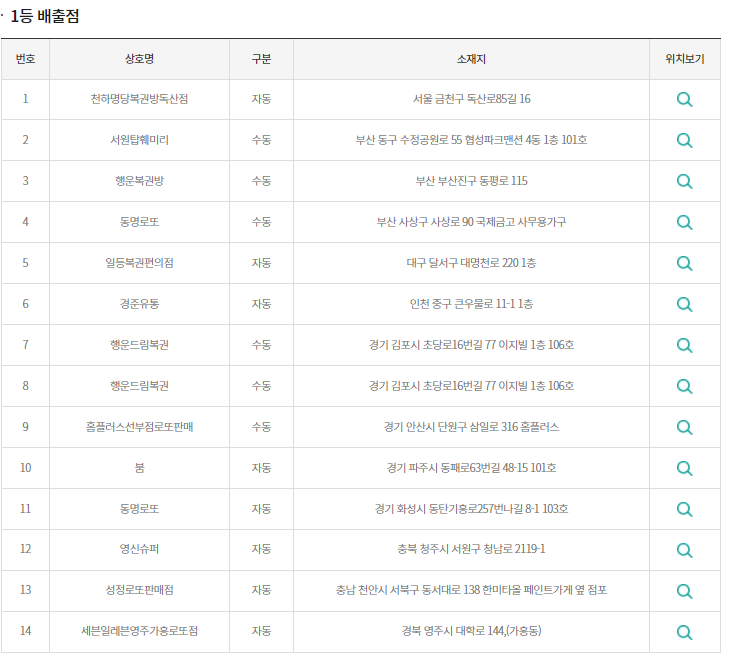Click the 상호명 column header
729x665 pixels.
(139, 59)
